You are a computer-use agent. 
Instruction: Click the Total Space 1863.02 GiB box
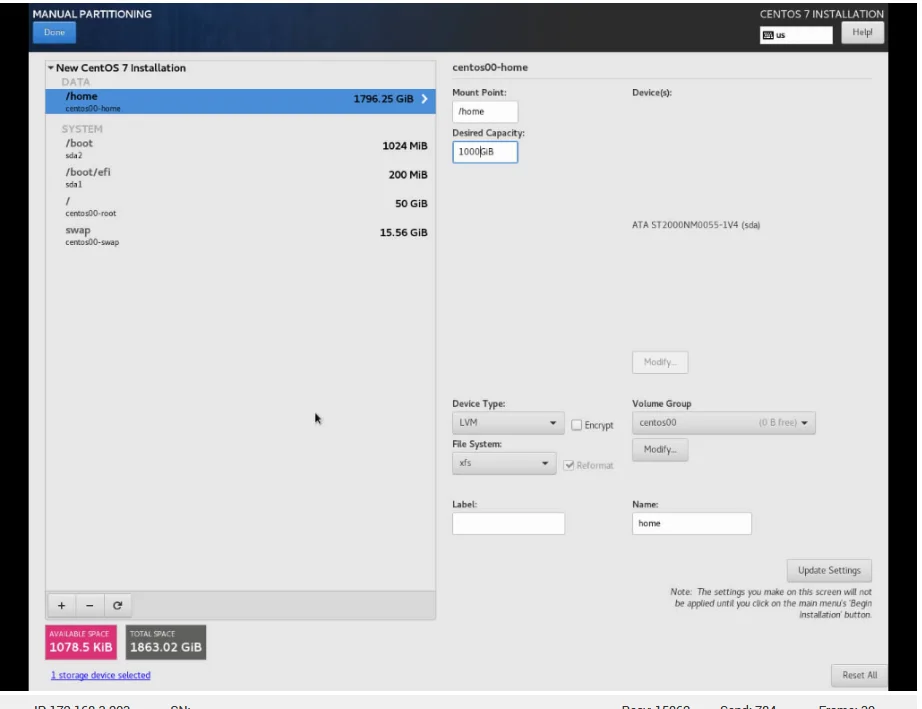(x=166, y=642)
